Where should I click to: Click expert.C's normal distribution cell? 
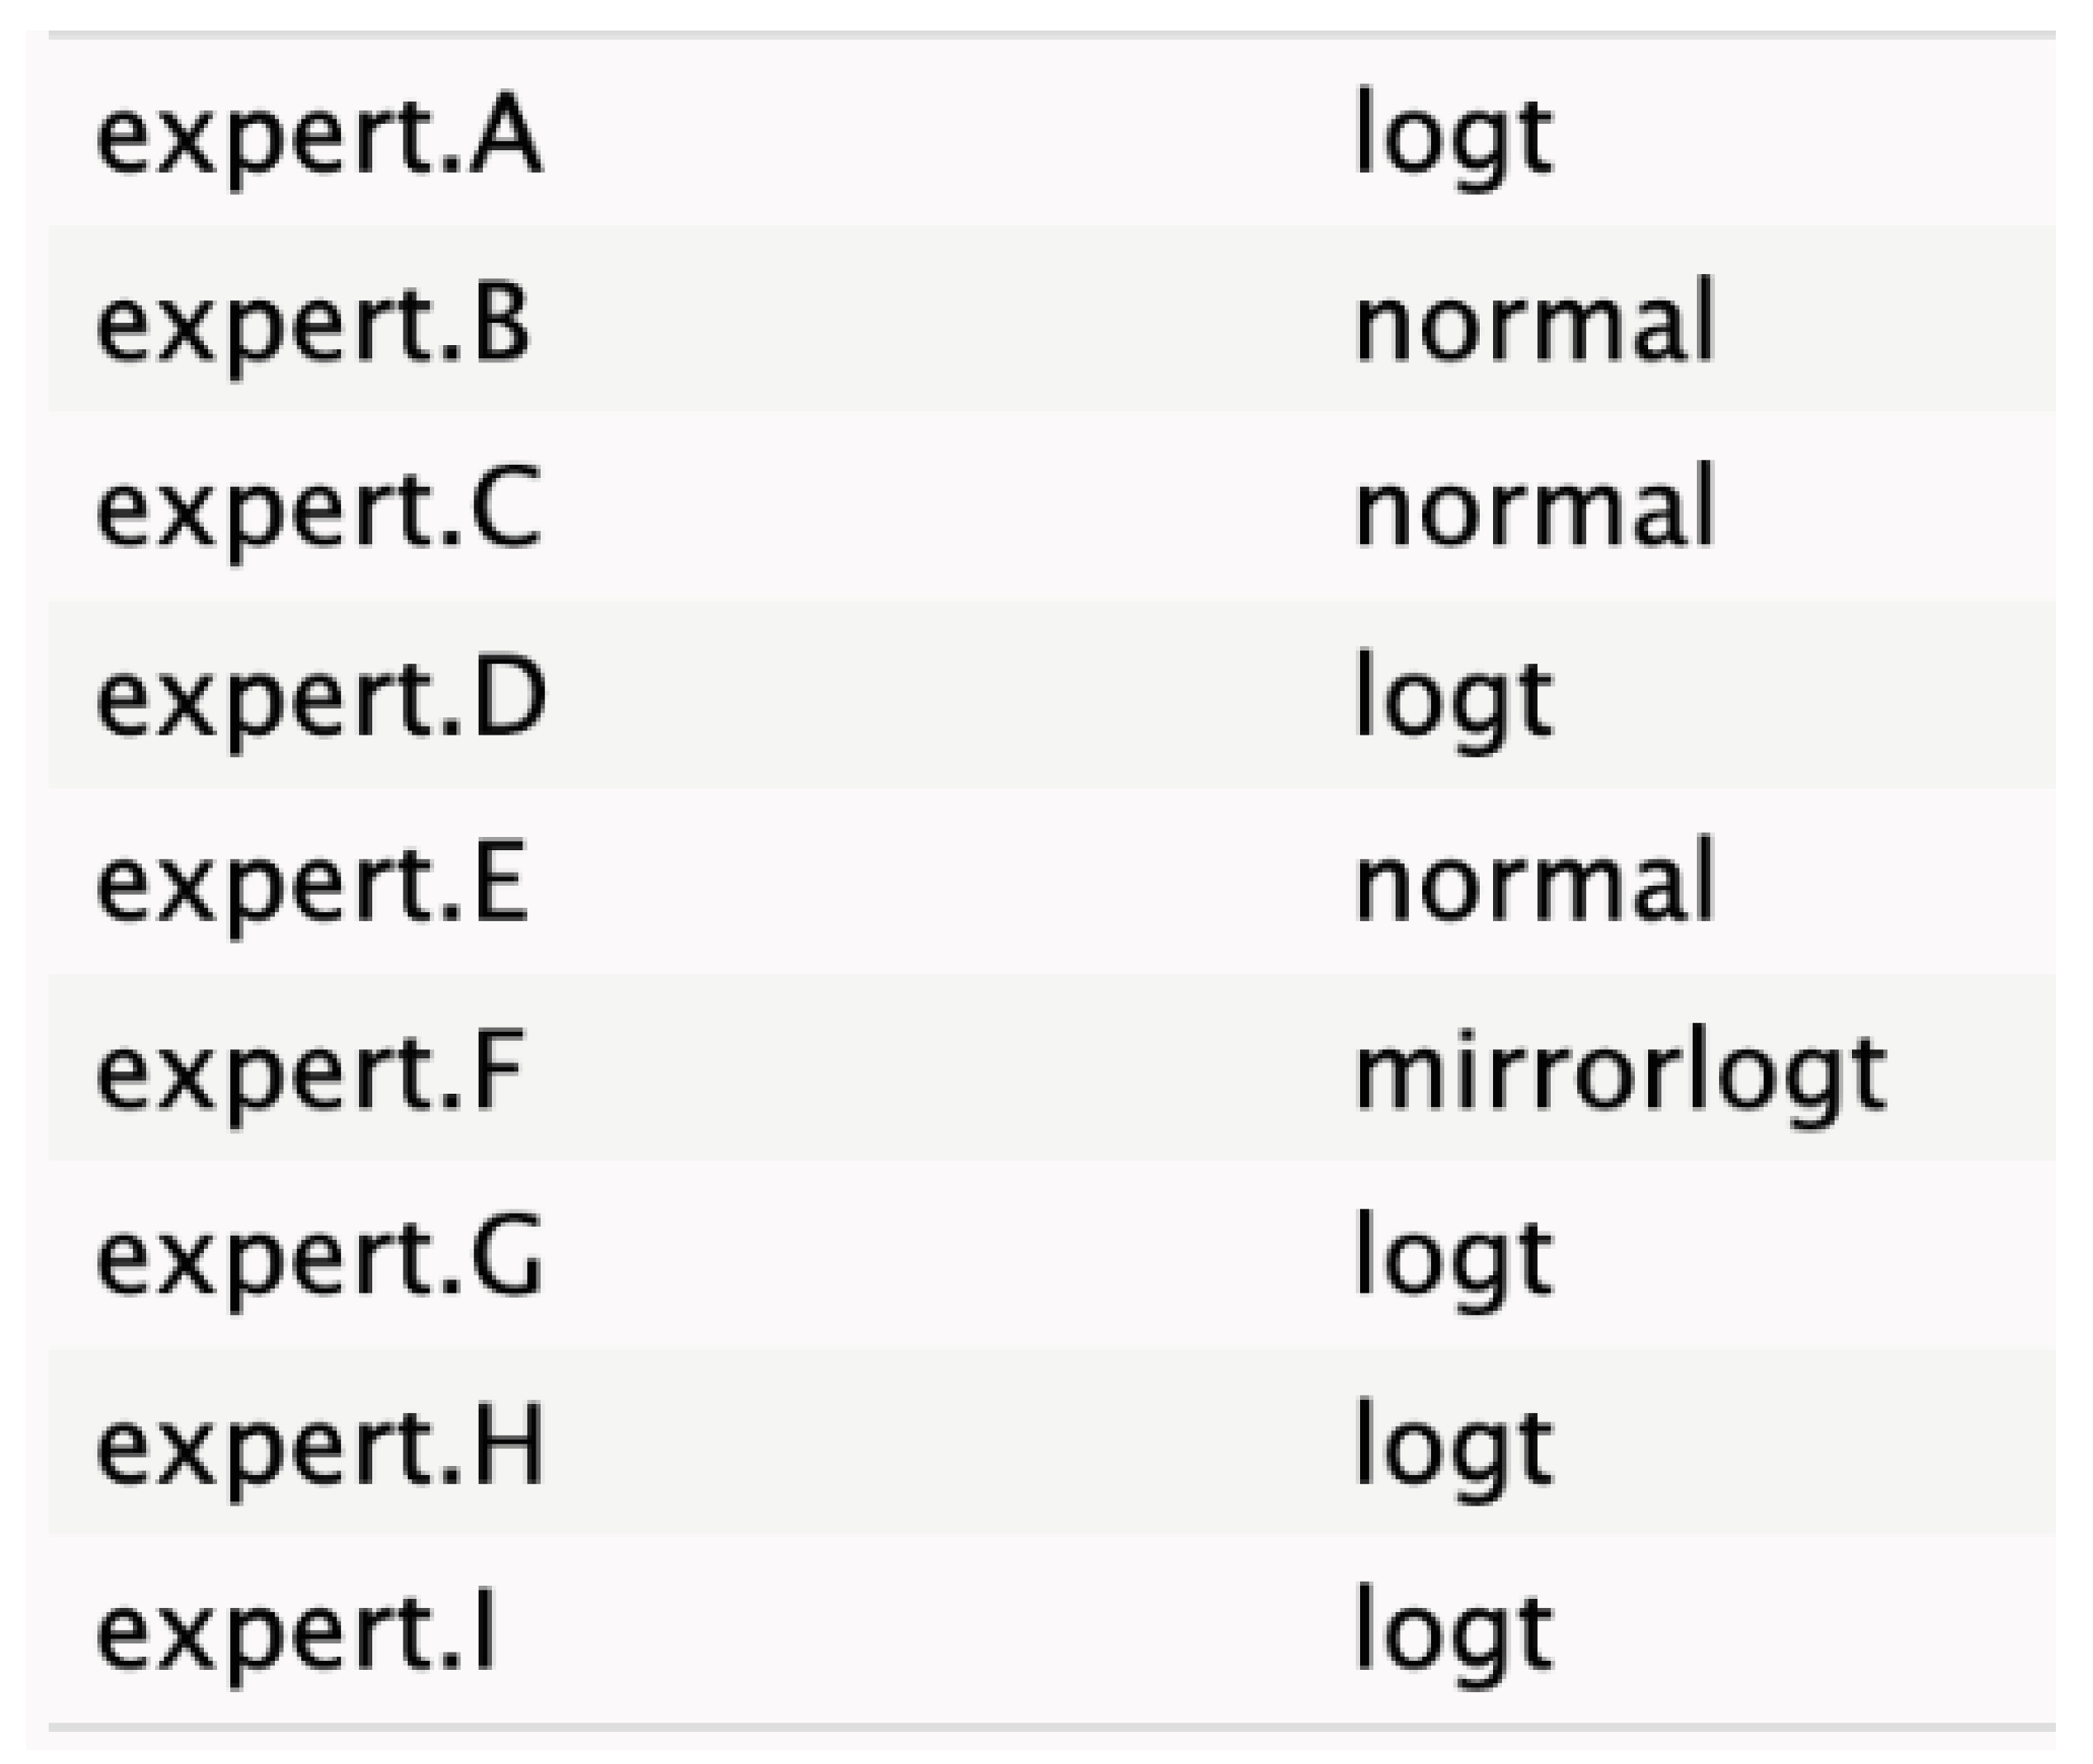click(x=1534, y=510)
